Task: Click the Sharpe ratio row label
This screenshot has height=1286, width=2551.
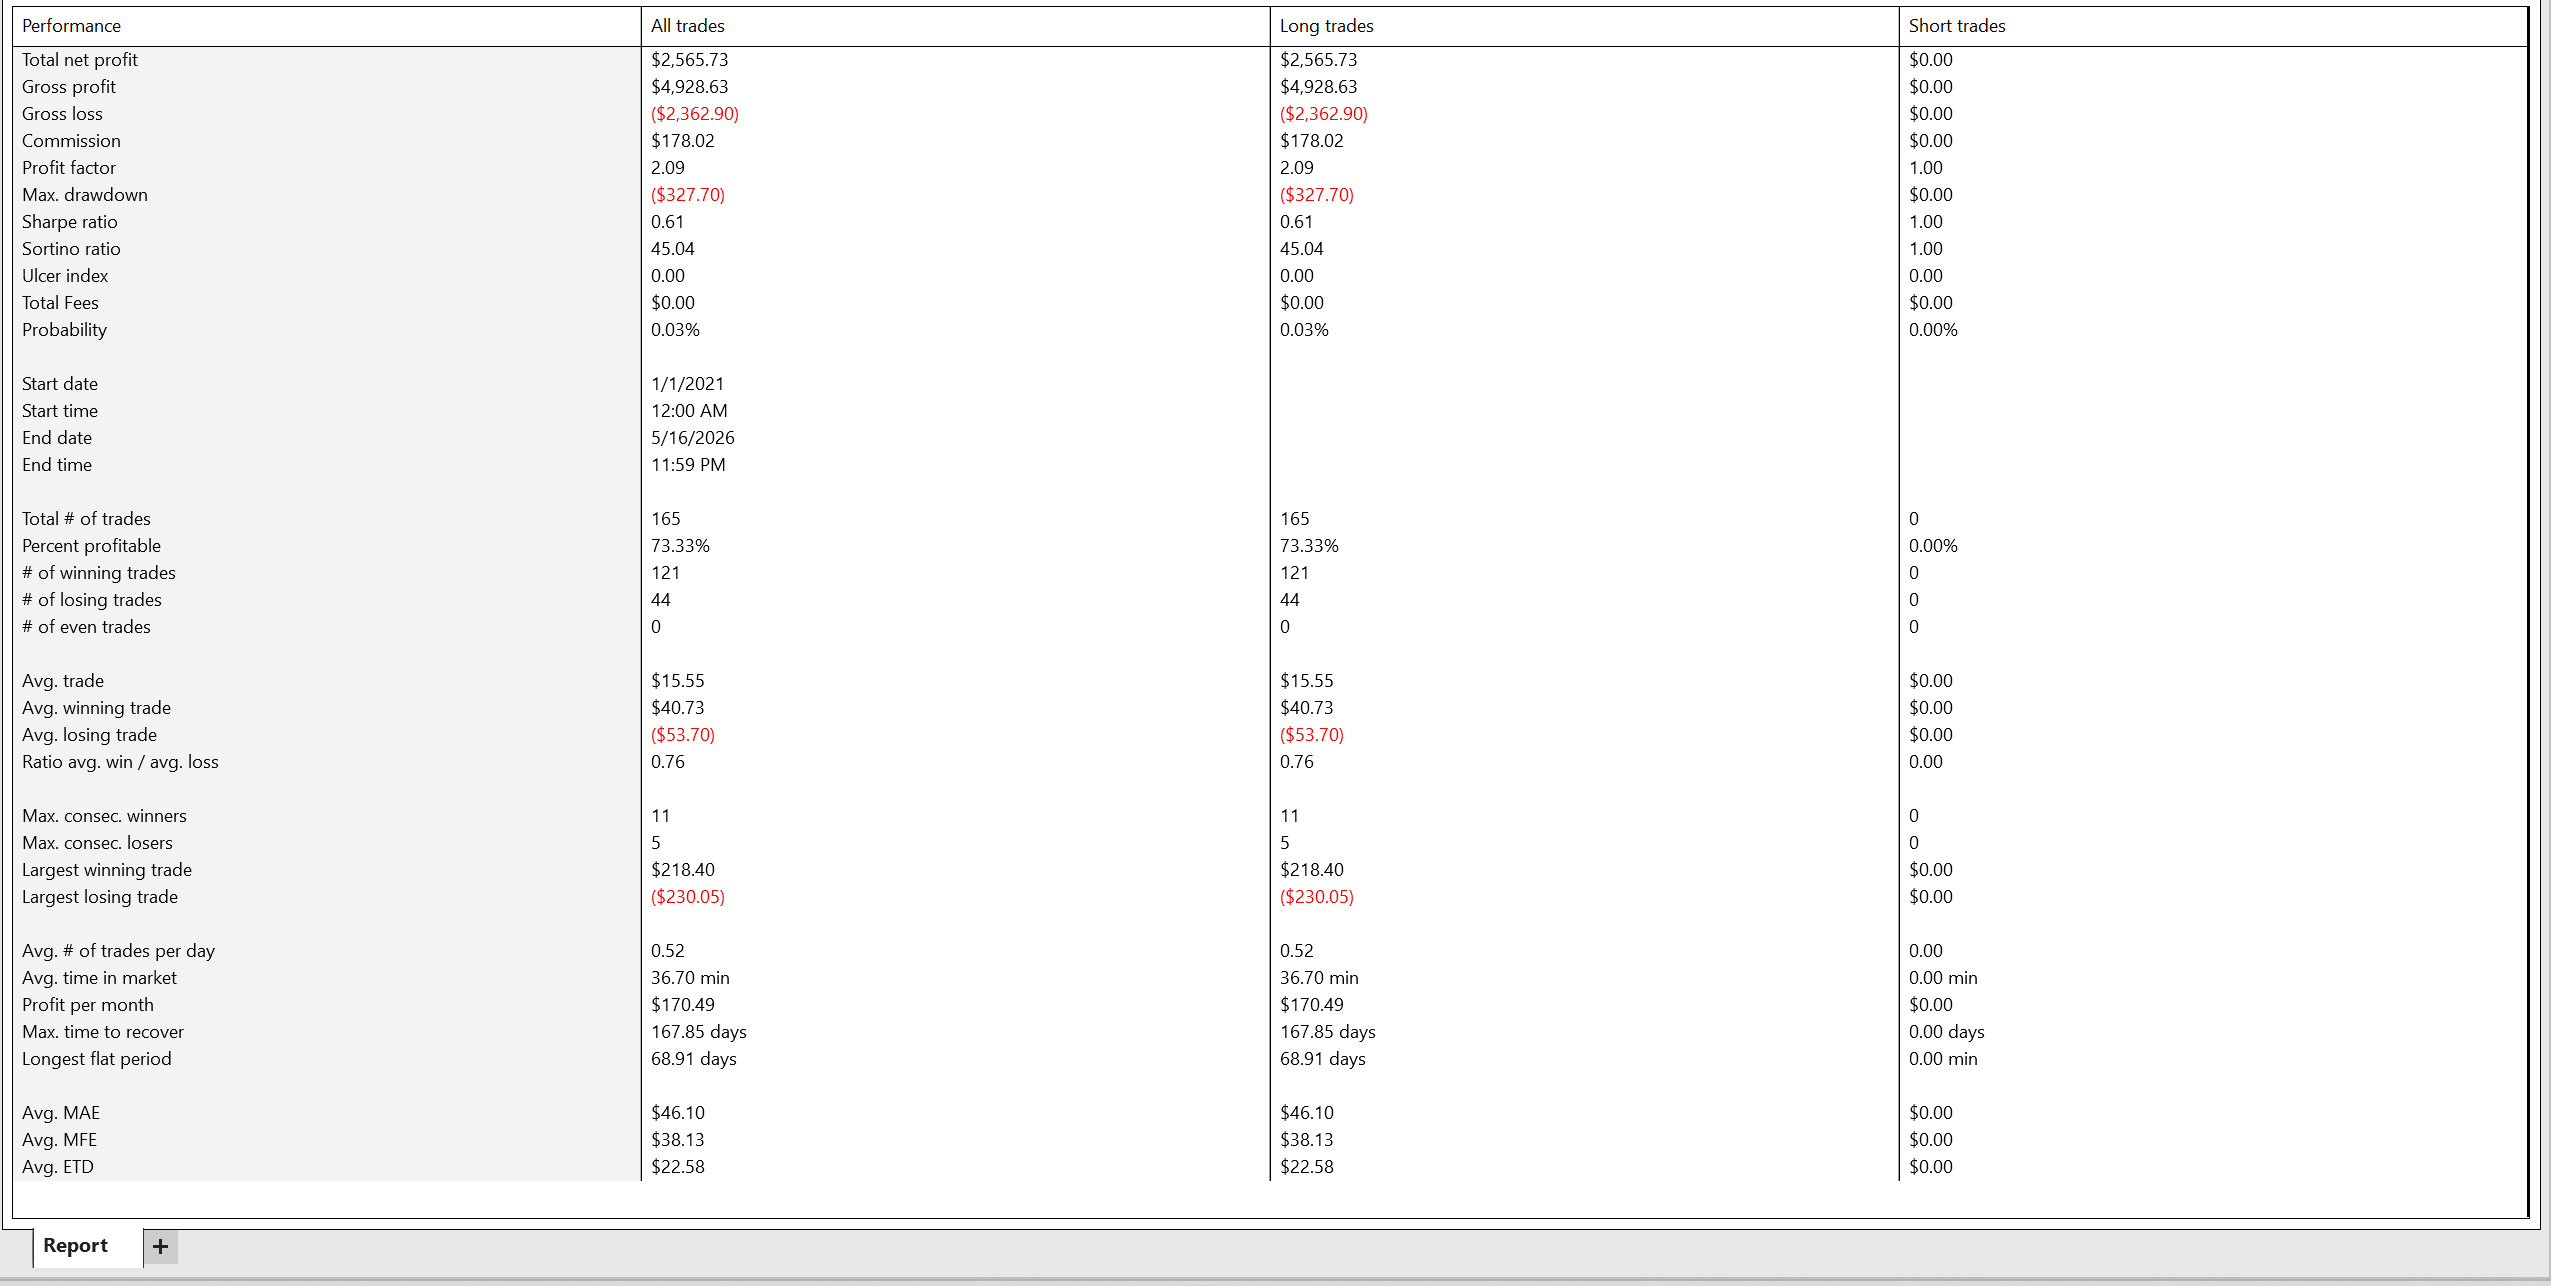Action: coord(70,222)
